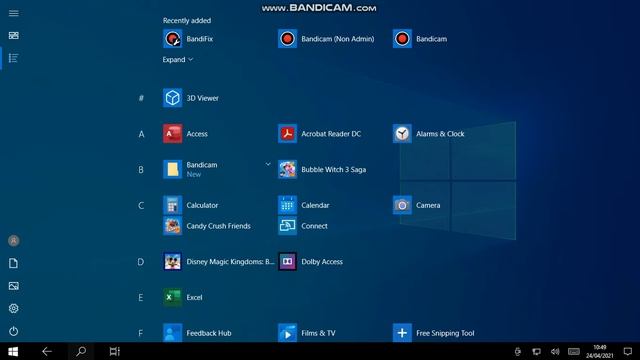This screenshot has width=640, height=360.
Task: Open the touch keyboard tray icon
Action: (x=574, y=351)
